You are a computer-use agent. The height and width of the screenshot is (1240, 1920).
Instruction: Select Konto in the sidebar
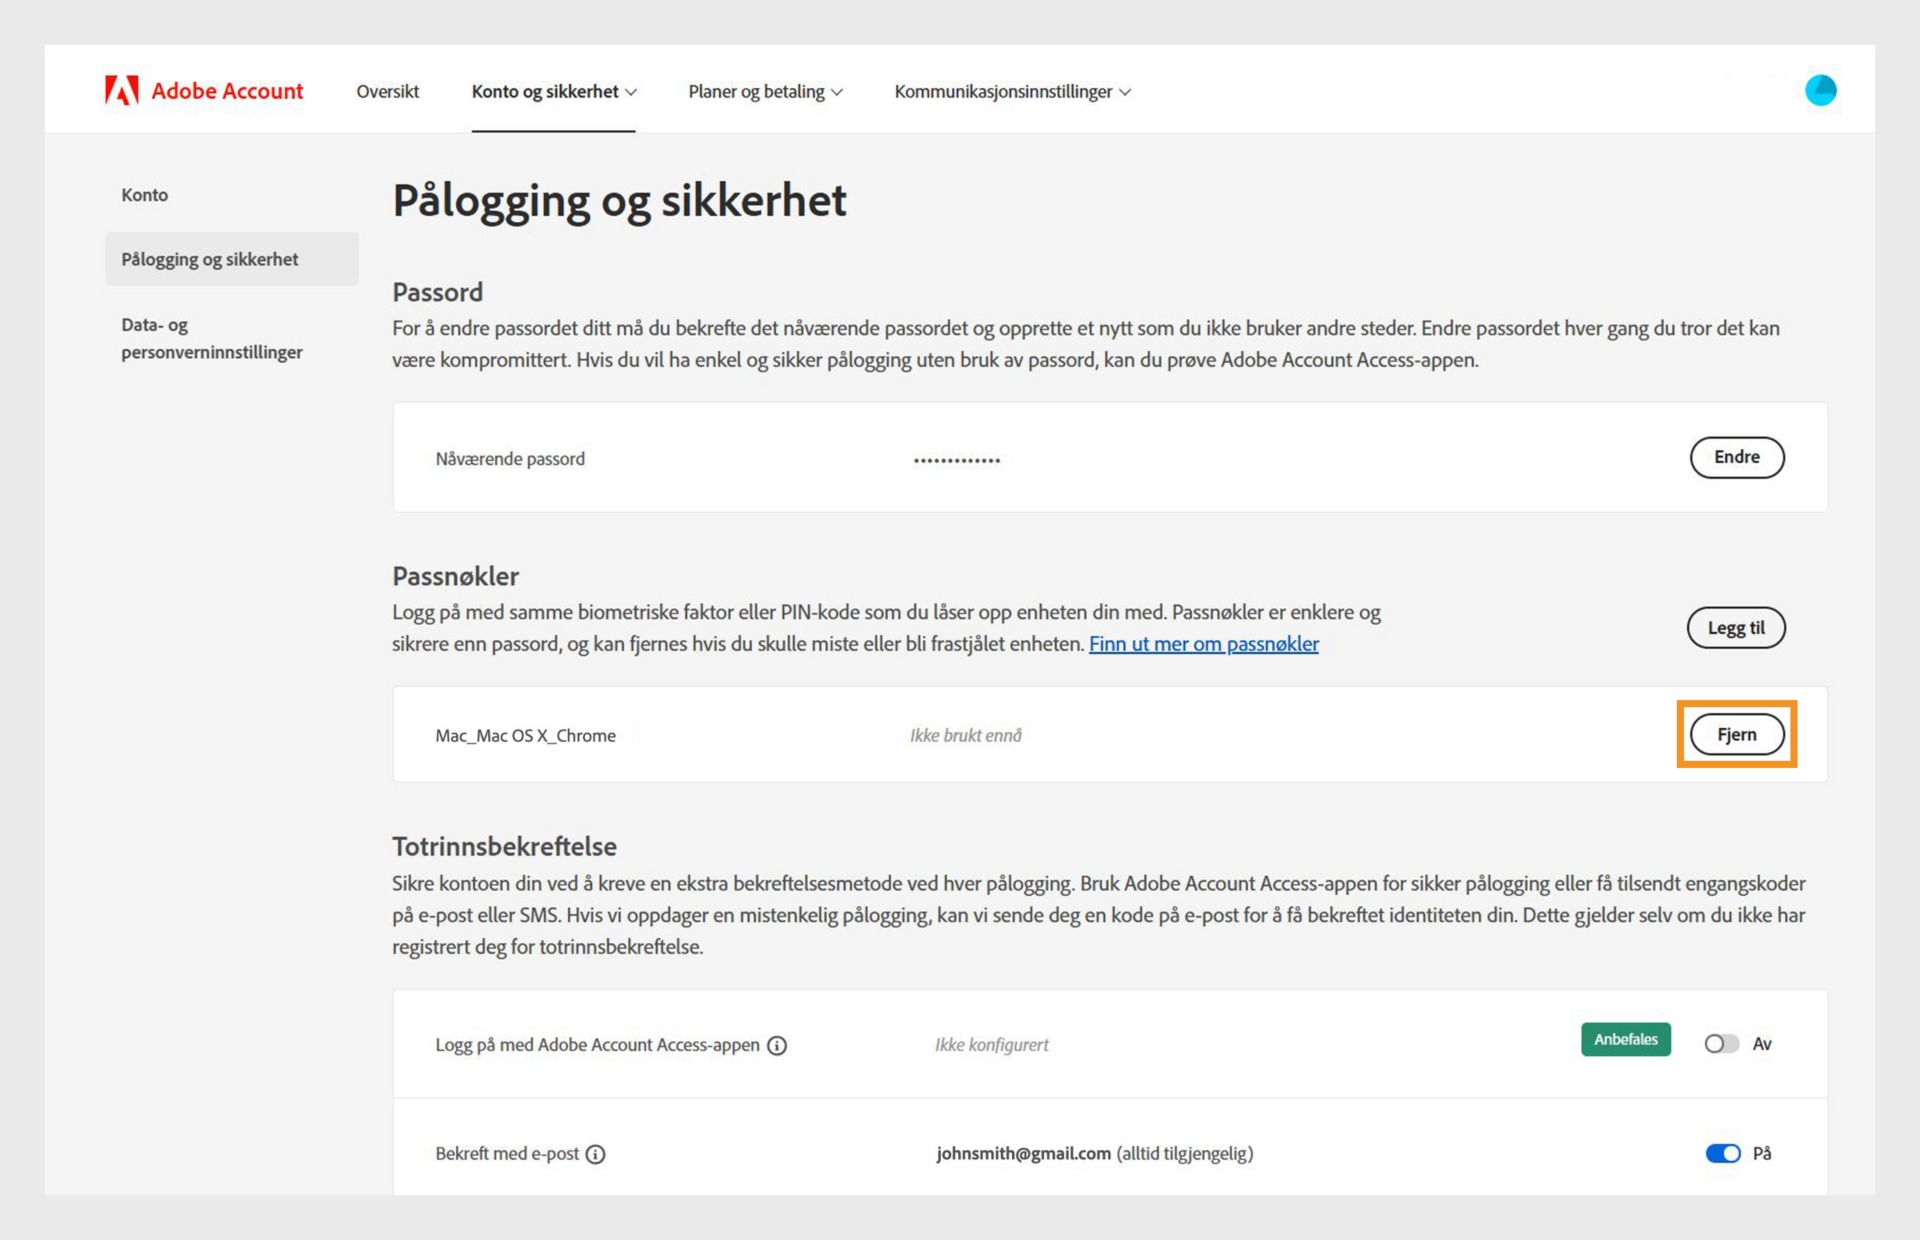point(145,195)
